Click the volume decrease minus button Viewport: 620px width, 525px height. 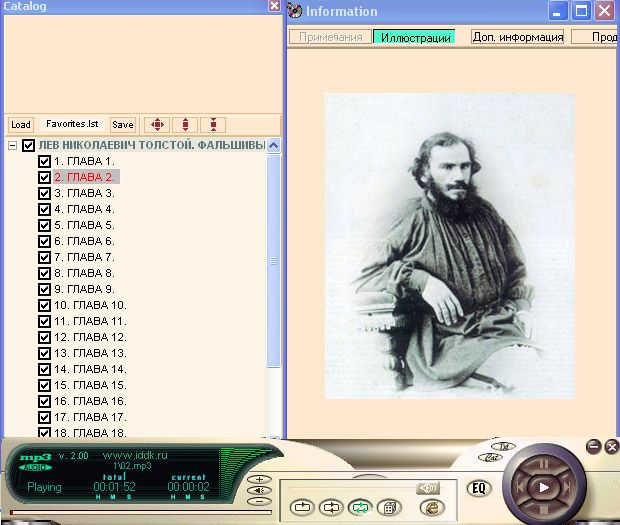[258, 501]
